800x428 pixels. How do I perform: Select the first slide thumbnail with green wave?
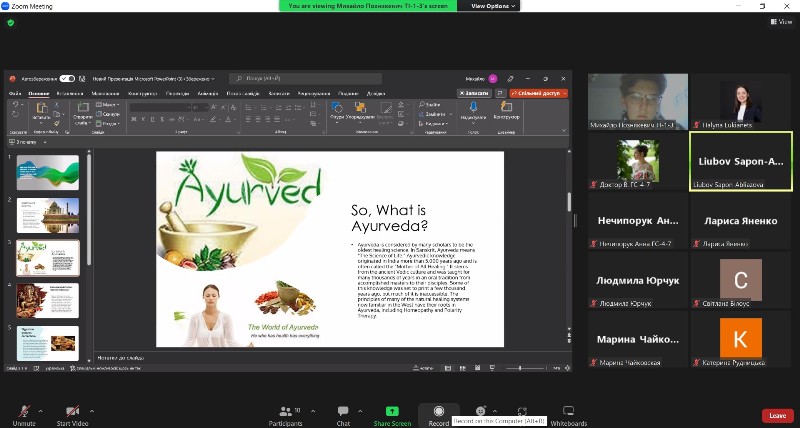[x=48, y=172]
